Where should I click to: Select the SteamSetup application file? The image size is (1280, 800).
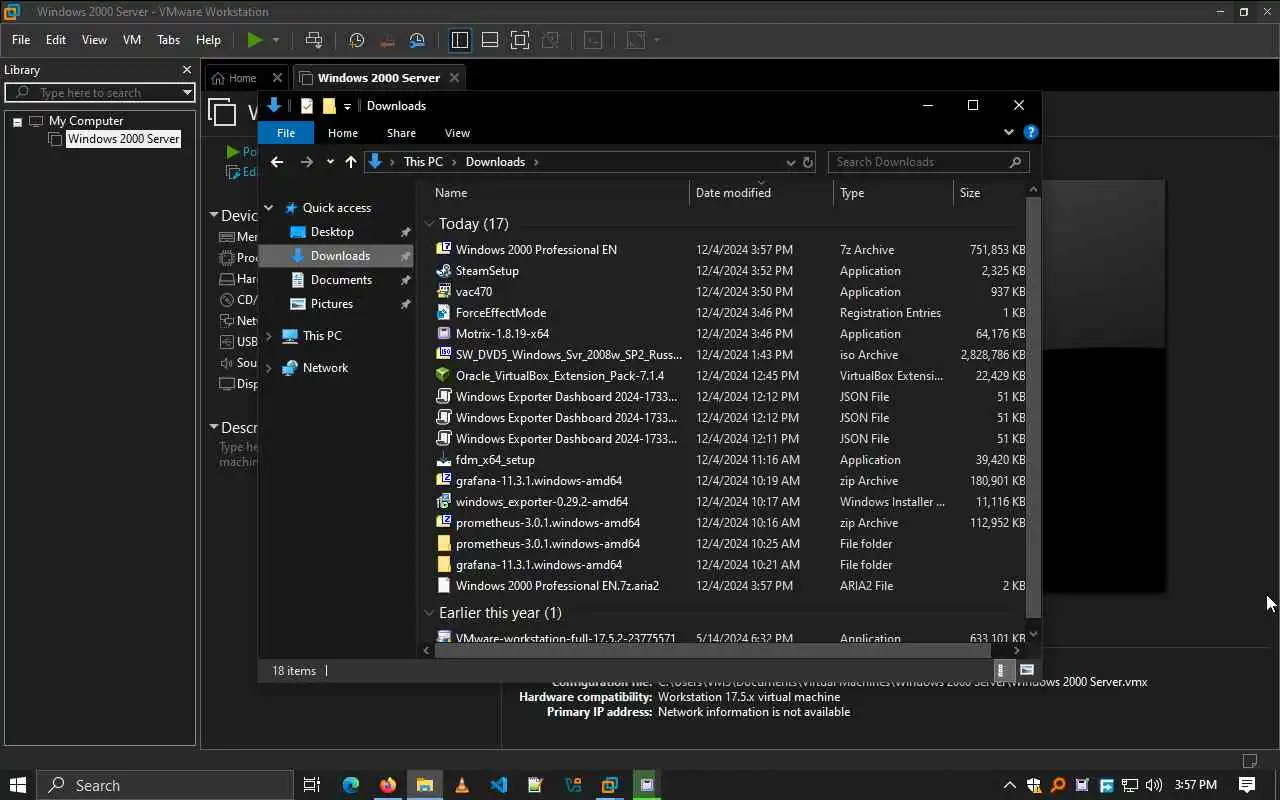[x=730, y=271]
